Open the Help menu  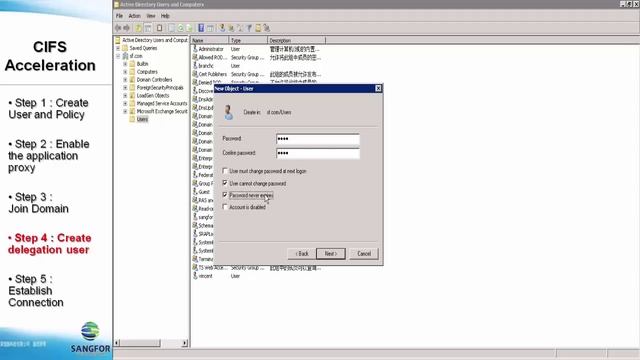pyautogui.click(x=165, y=16)
